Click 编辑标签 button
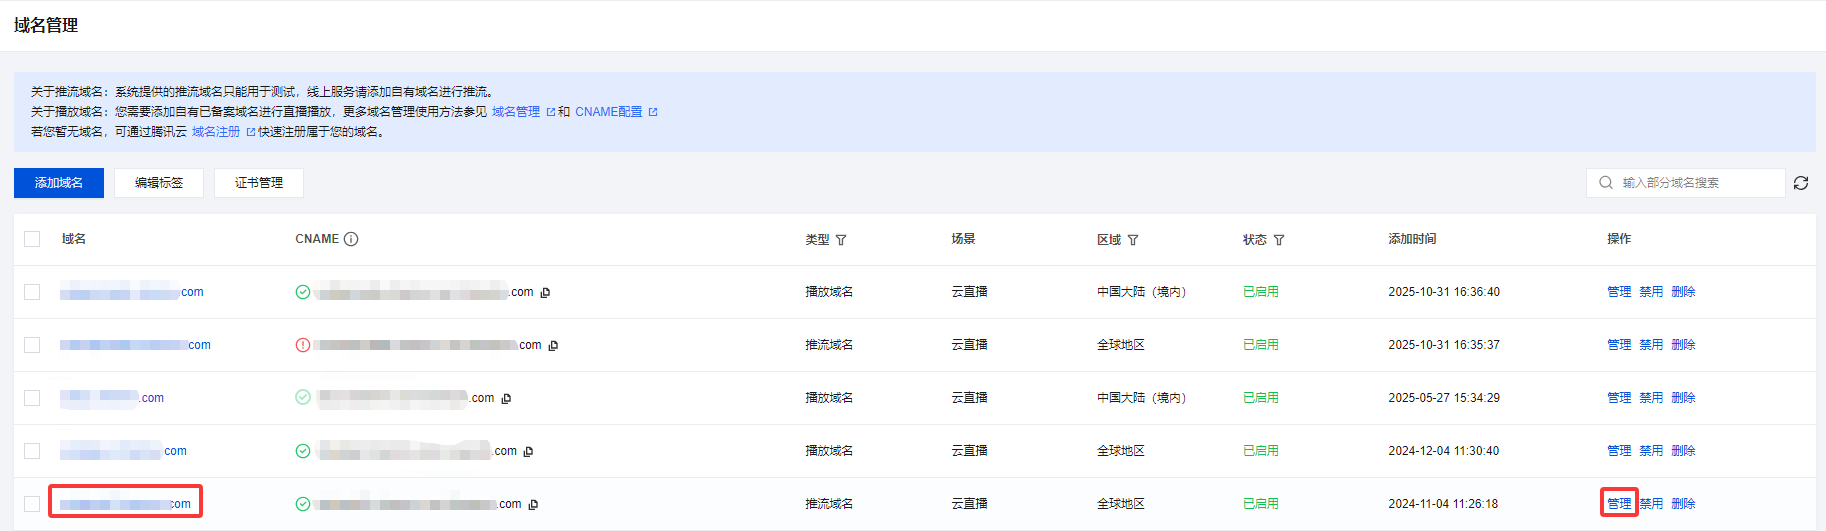The height and width of the screenshot is (531, 1826). pyautogui.click(x=159, y=183)
